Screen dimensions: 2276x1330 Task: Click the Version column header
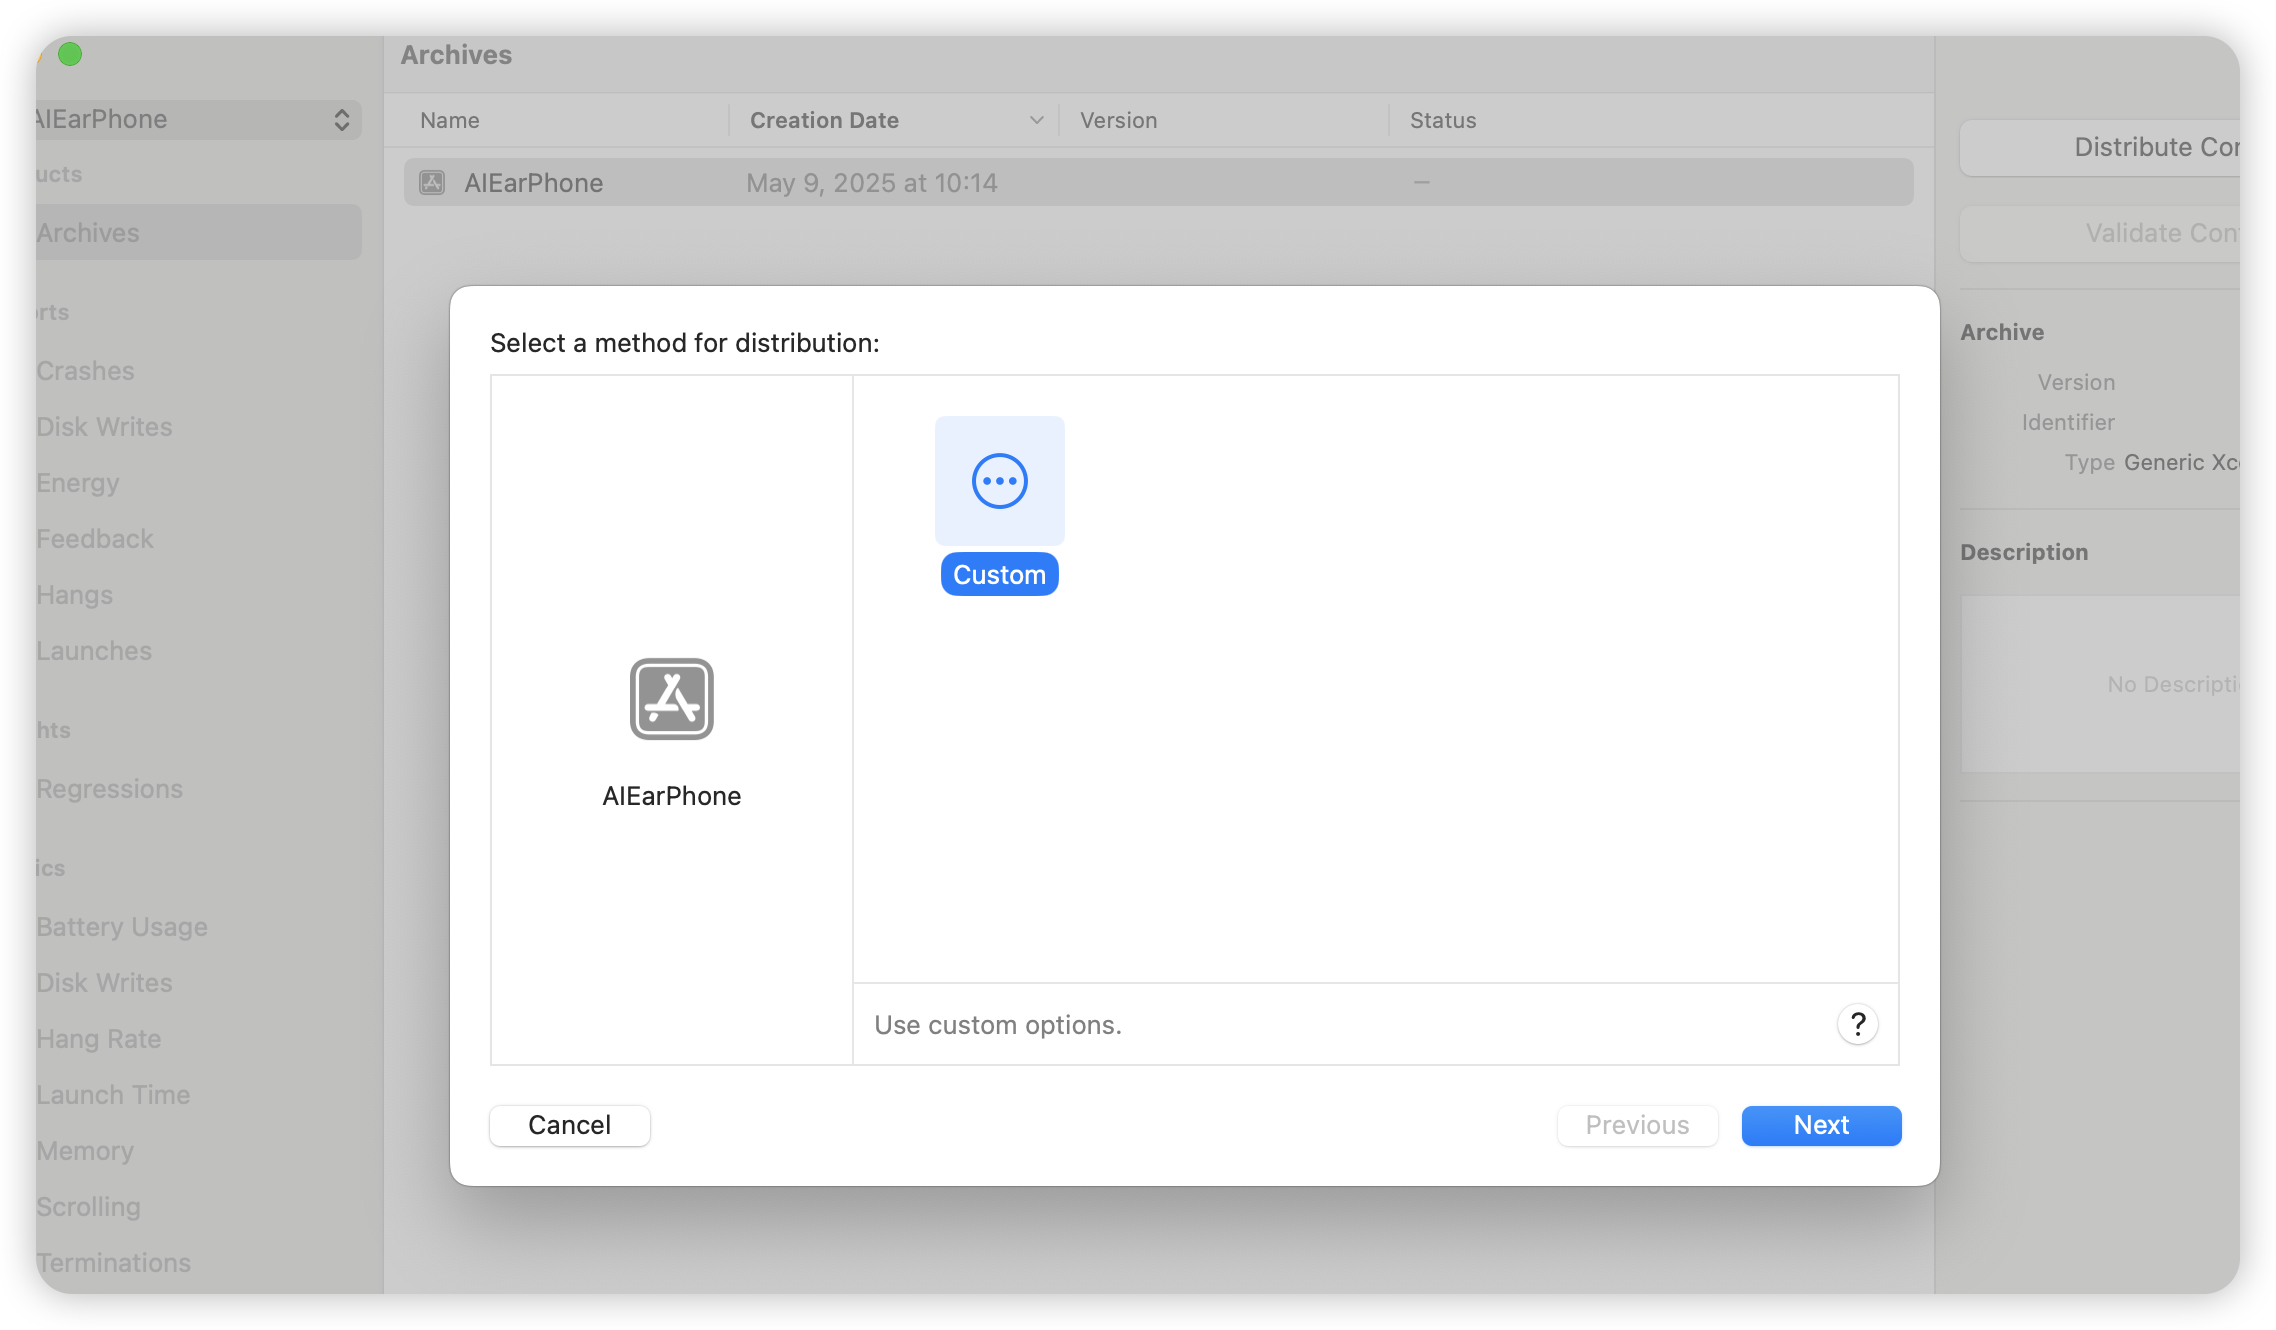point(1118,121)
